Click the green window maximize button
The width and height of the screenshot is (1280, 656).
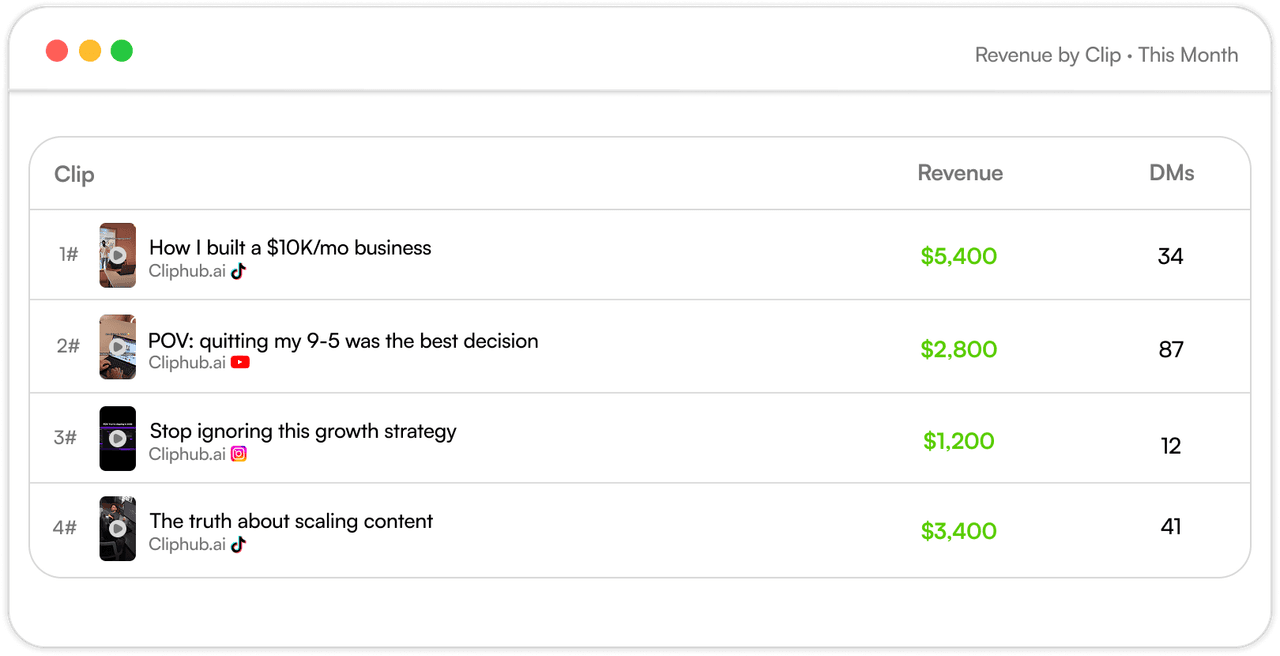pyautogui.click(x=121, y=51)
